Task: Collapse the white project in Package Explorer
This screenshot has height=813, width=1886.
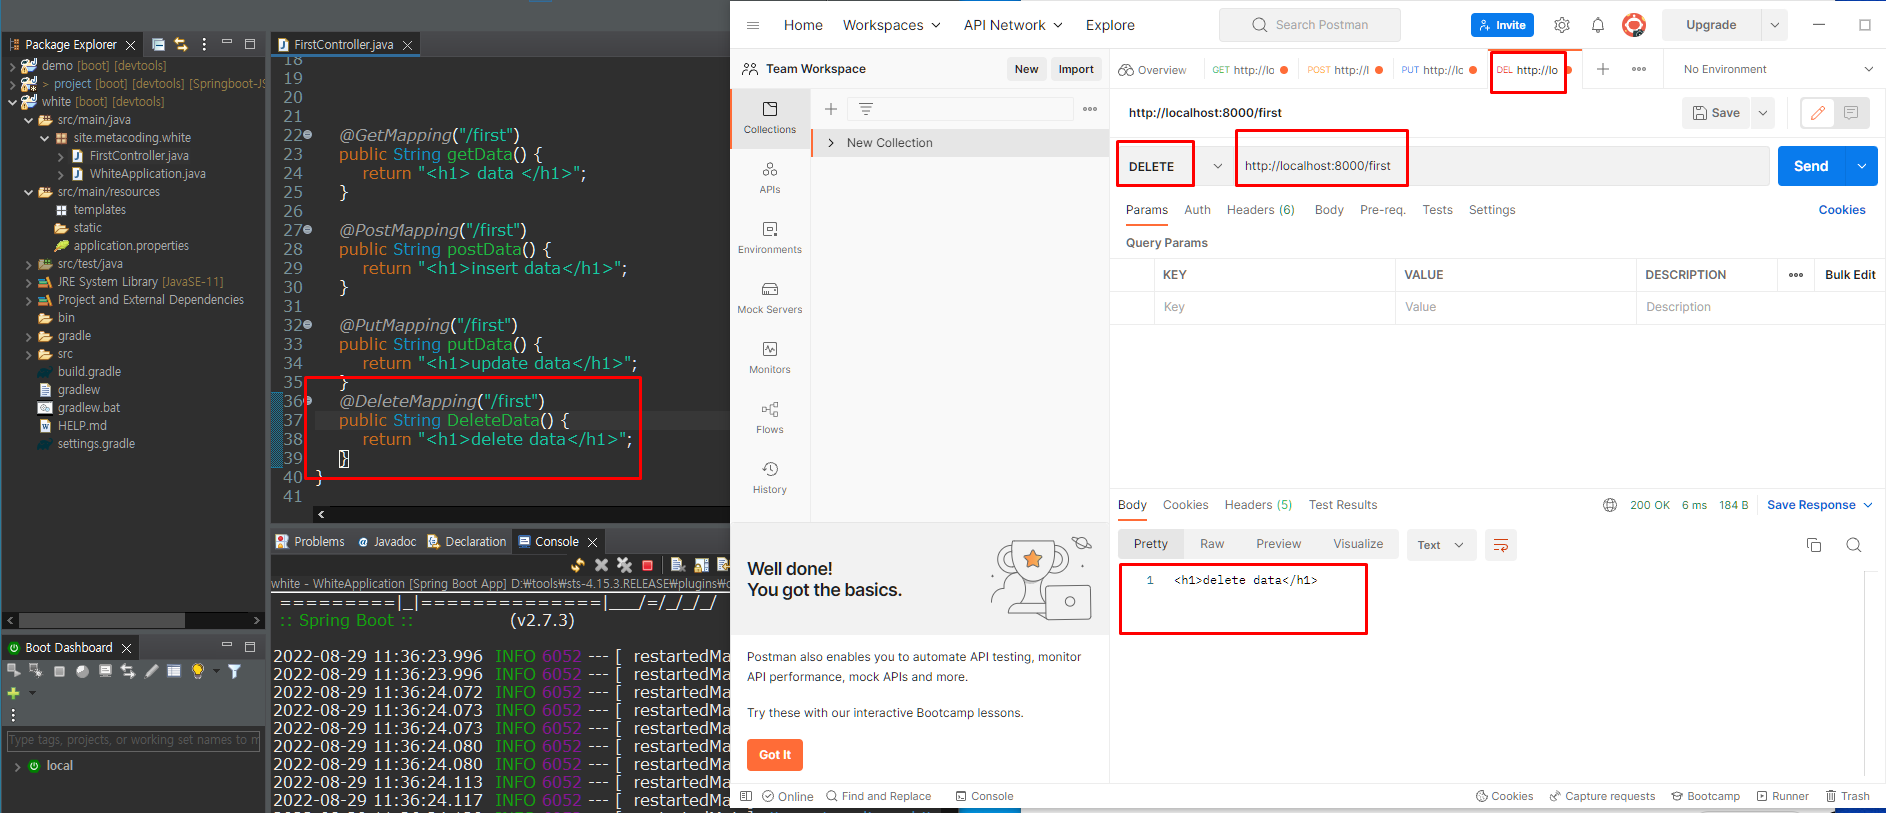Action: tap(12, 102)
